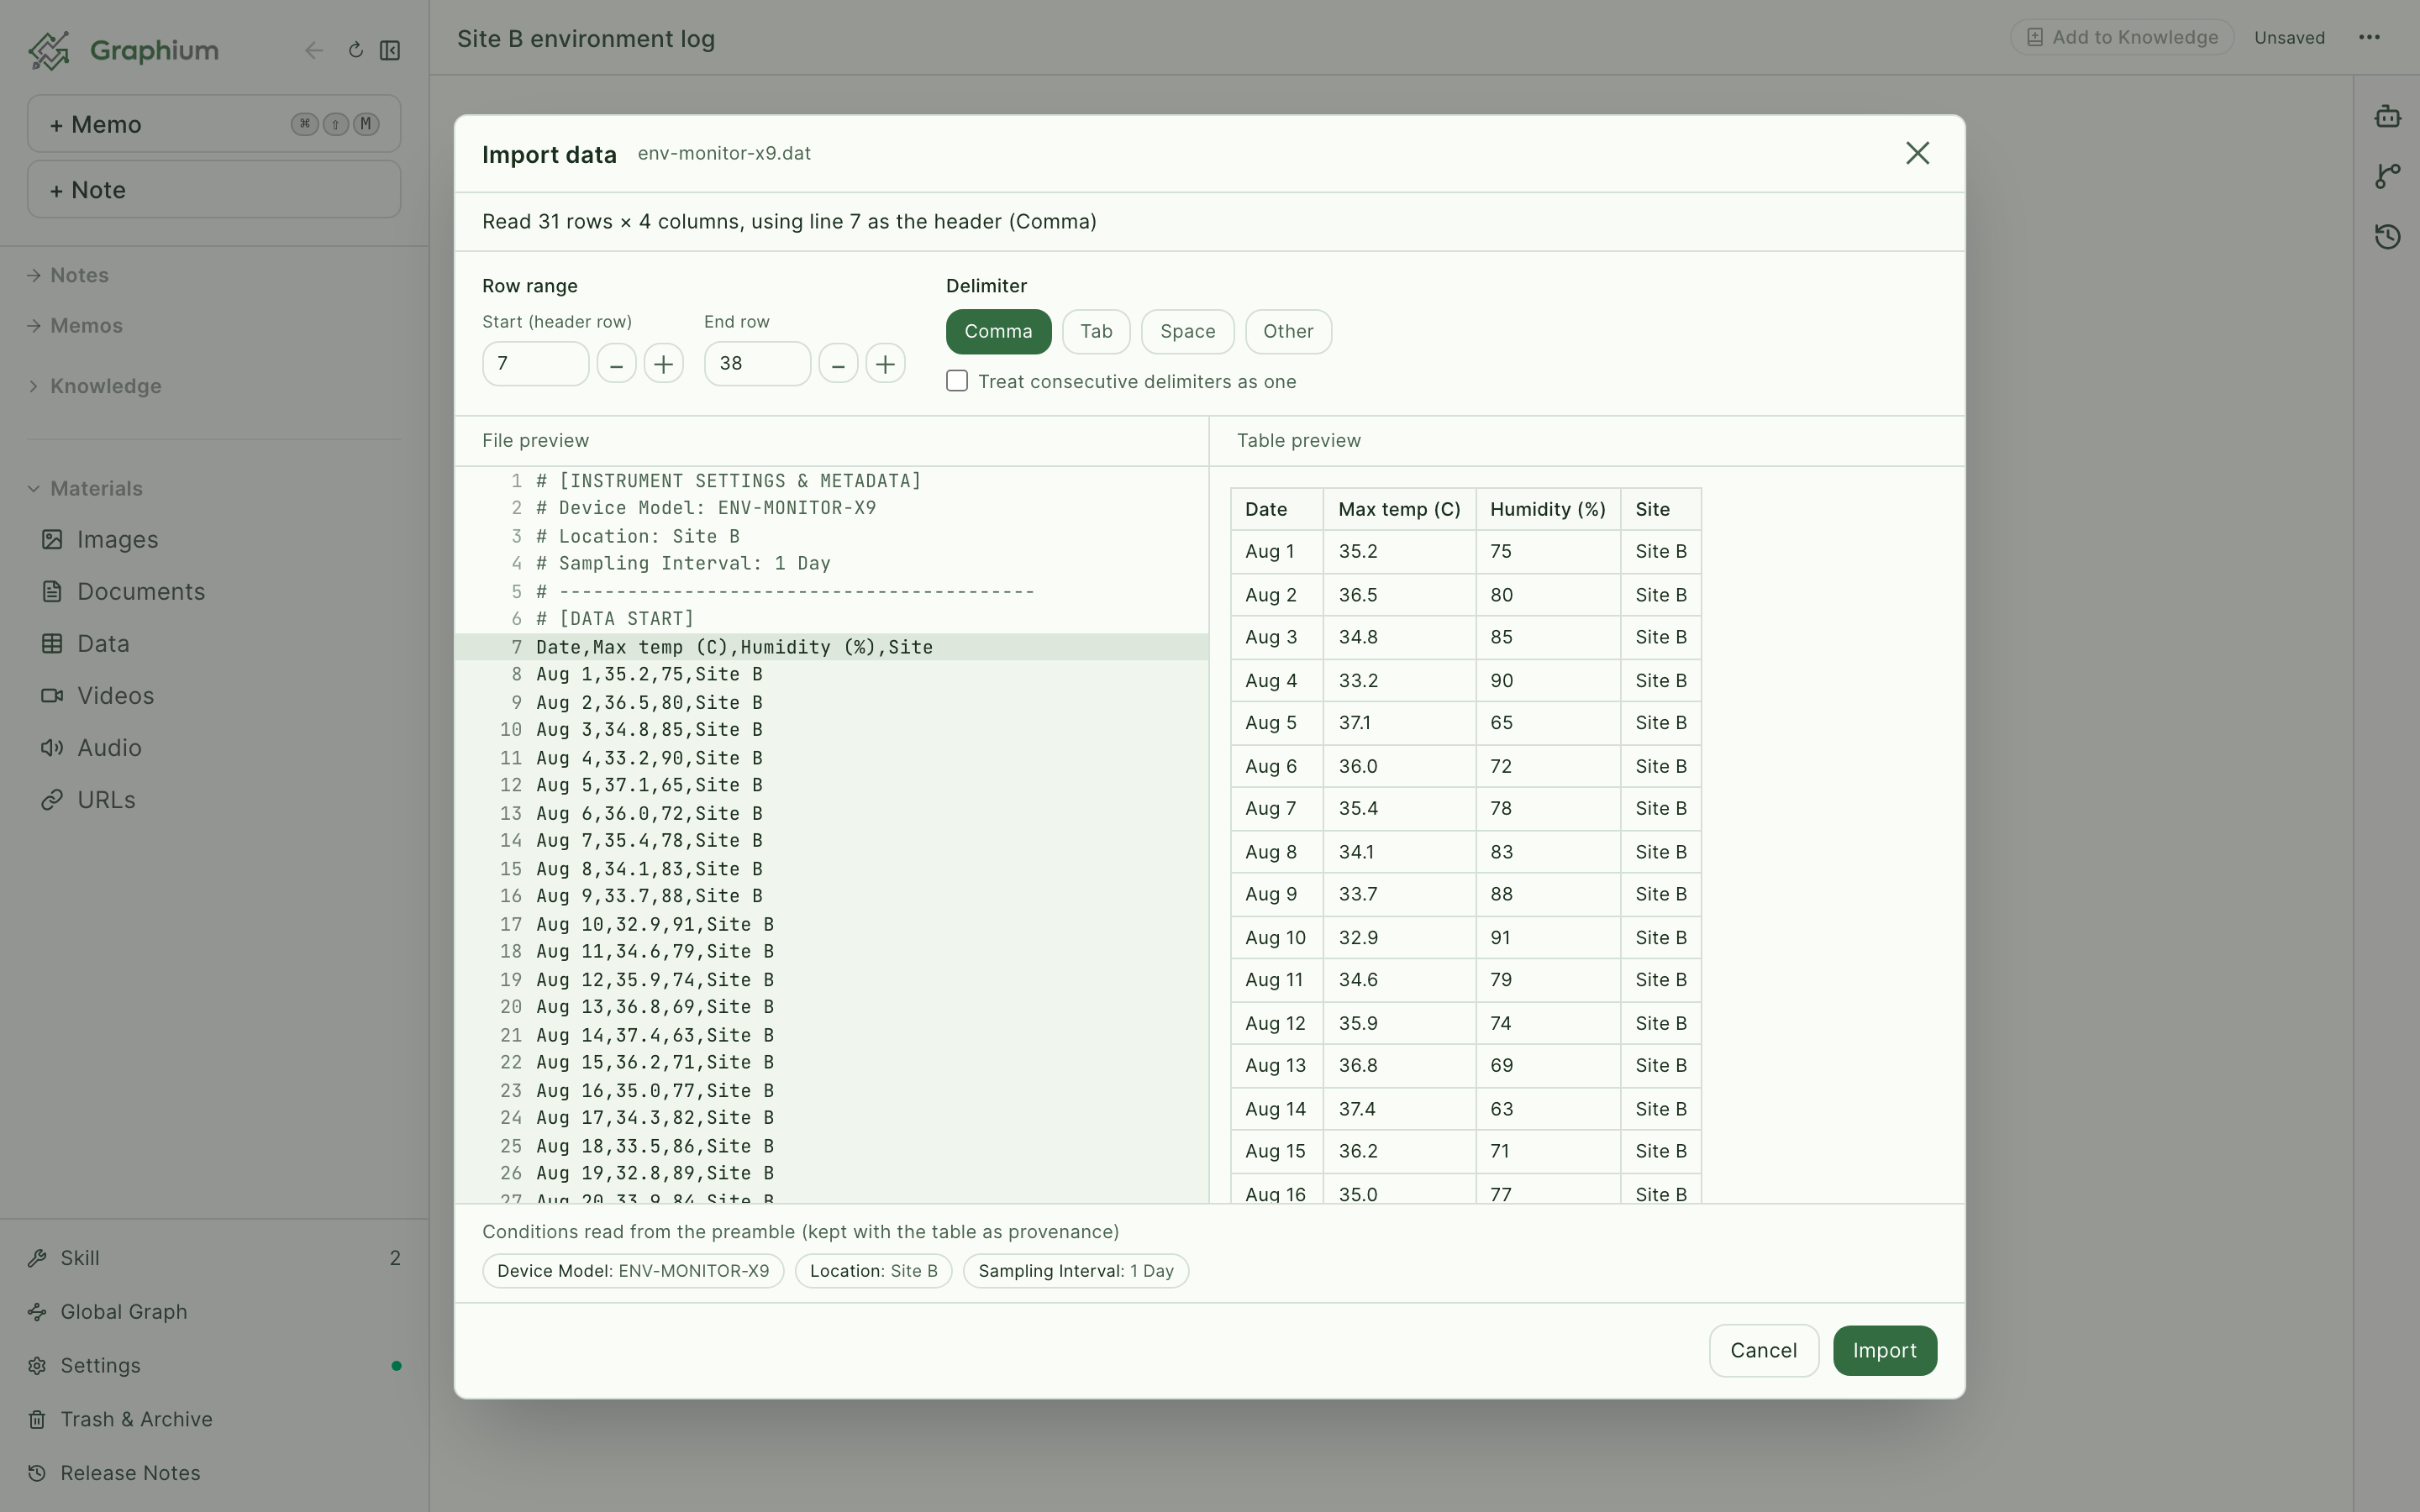The image size is (2420, 1512).
Task: Decrease the start header row value
Action: pyautogui.click(x=617, y=364)
